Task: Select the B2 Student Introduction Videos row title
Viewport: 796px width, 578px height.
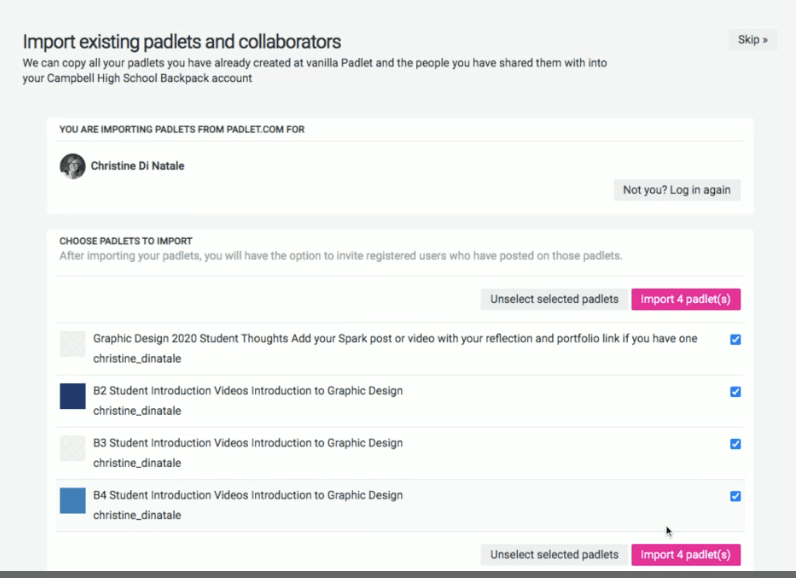Action: click(248, 391)
